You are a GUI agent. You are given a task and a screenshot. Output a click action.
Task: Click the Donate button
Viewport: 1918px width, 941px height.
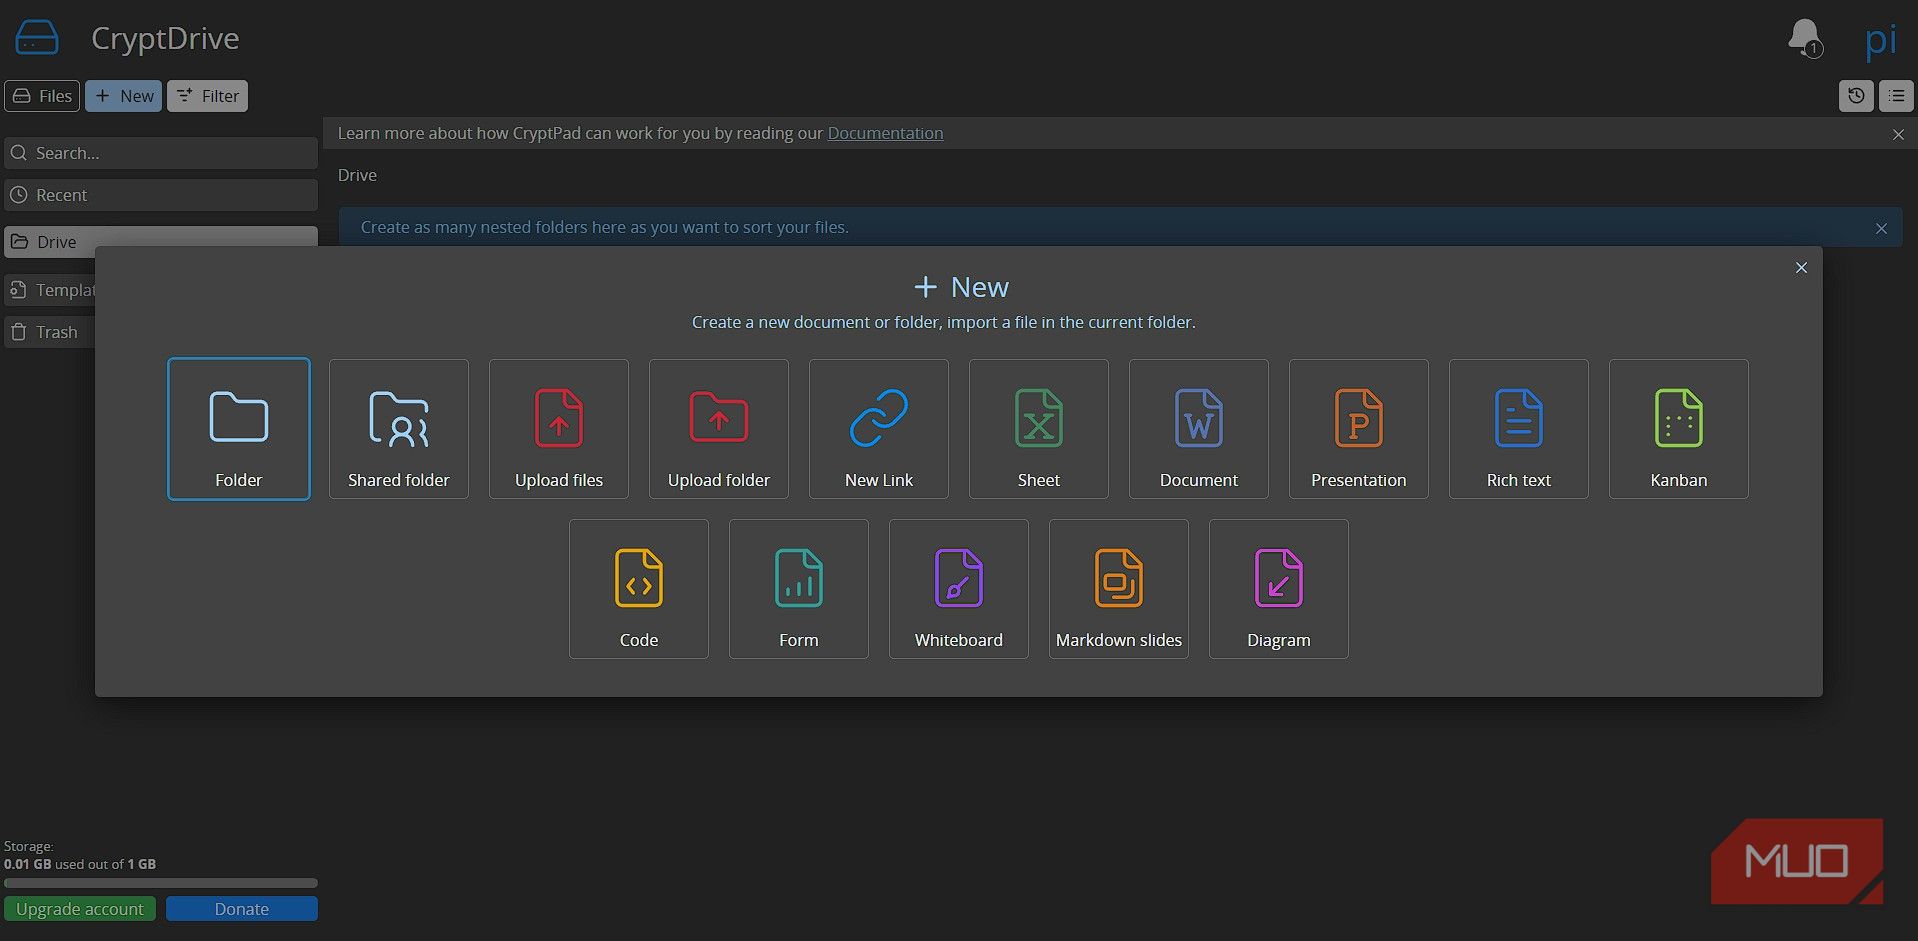tap(242, 909)
